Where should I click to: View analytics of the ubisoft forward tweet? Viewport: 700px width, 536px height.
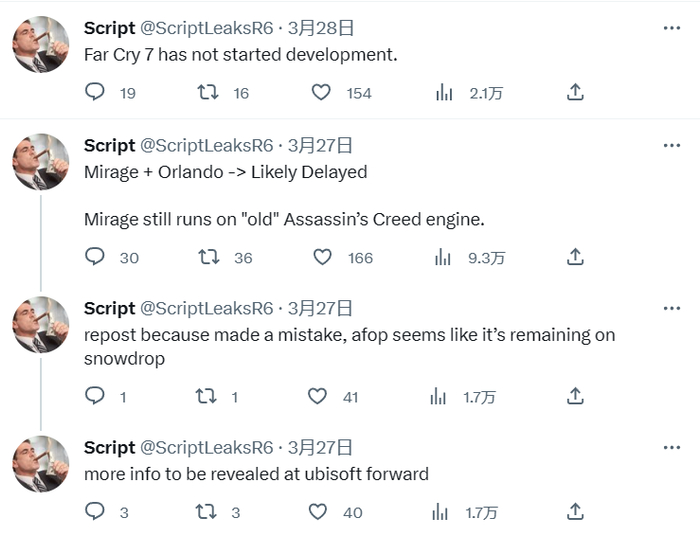coord(438,512)
